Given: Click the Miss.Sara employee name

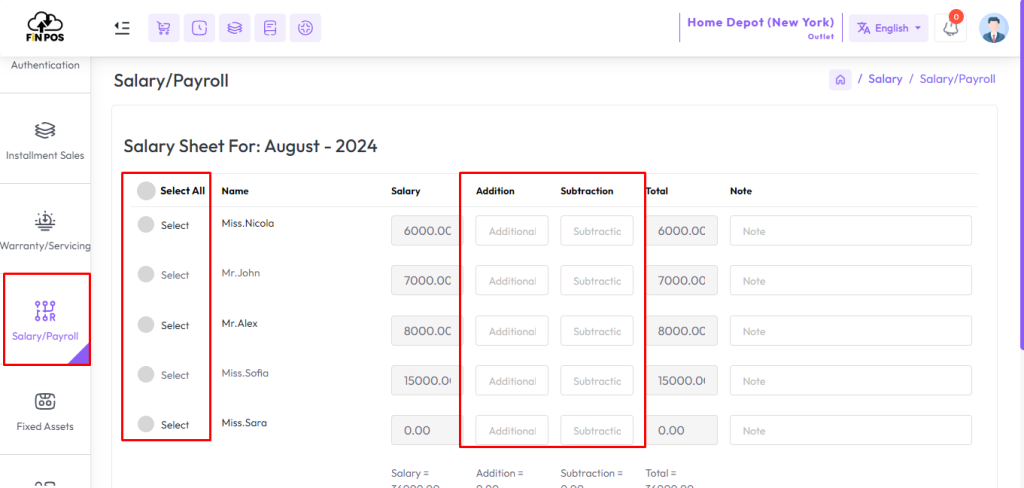Looking at the screenshot, I should coord(244,423).
